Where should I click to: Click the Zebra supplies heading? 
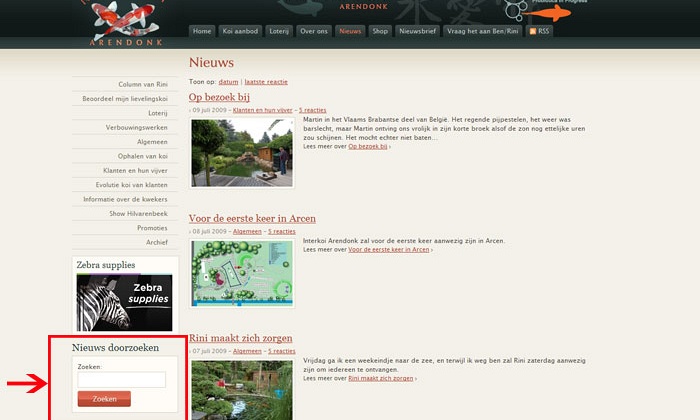click(x=106, y=265)
